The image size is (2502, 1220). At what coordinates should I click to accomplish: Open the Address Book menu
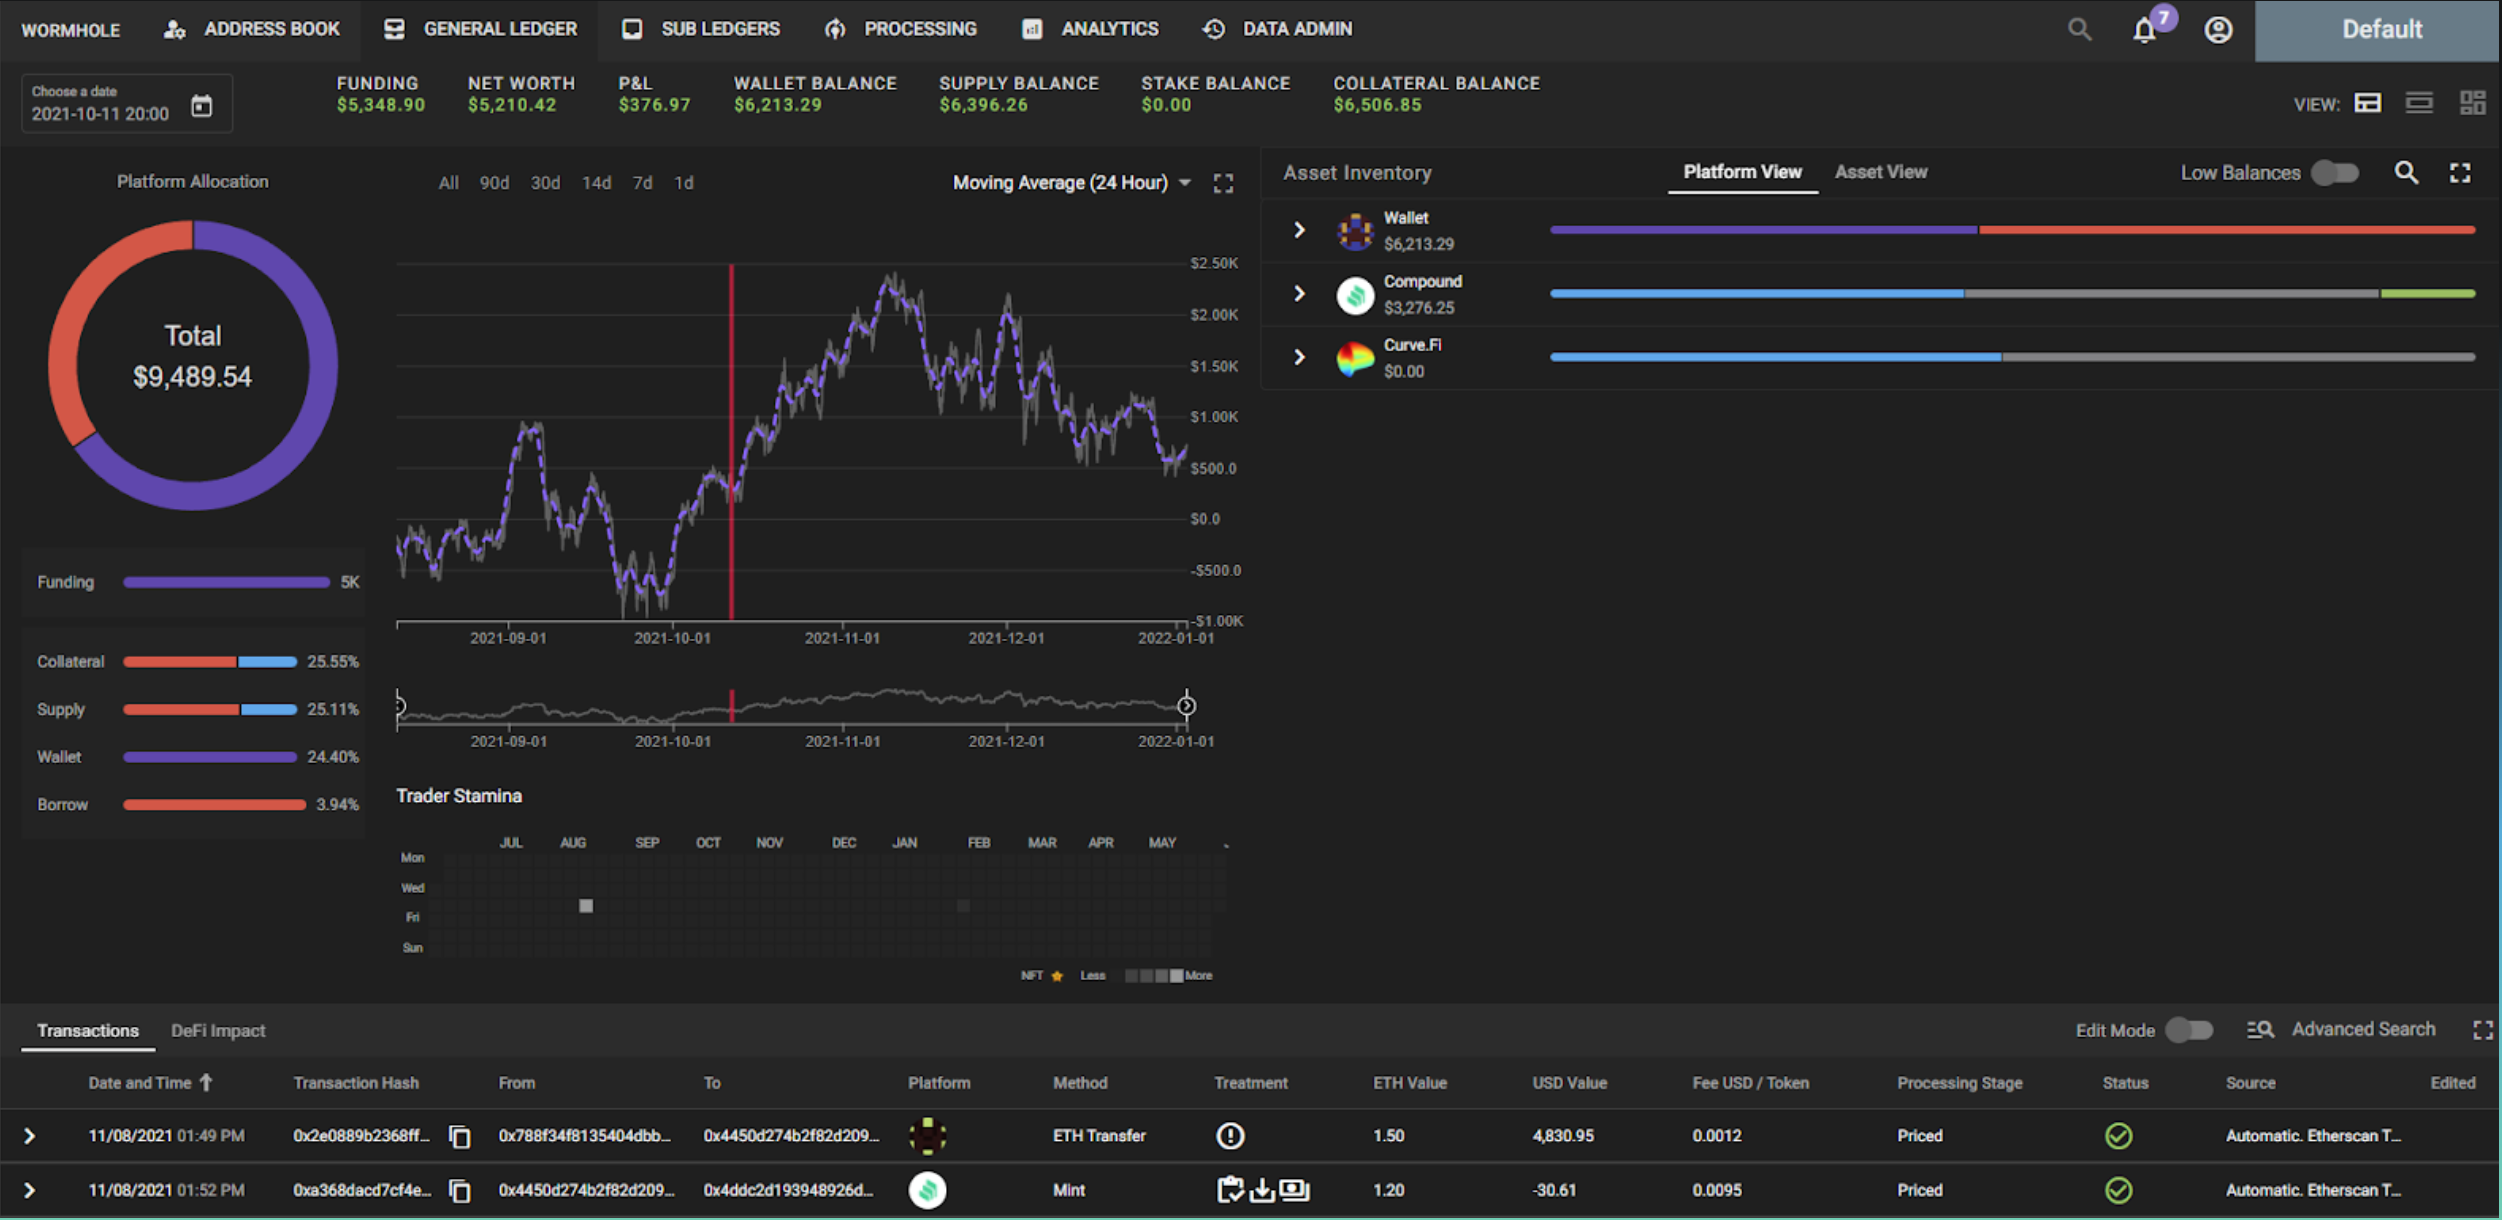tap(252, 29)
